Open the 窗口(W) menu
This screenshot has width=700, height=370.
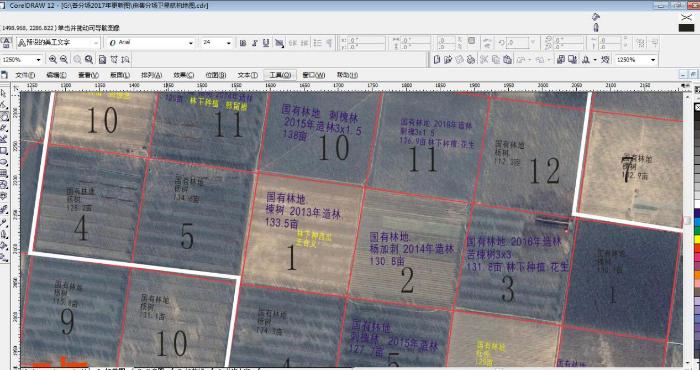click(314, 75)
